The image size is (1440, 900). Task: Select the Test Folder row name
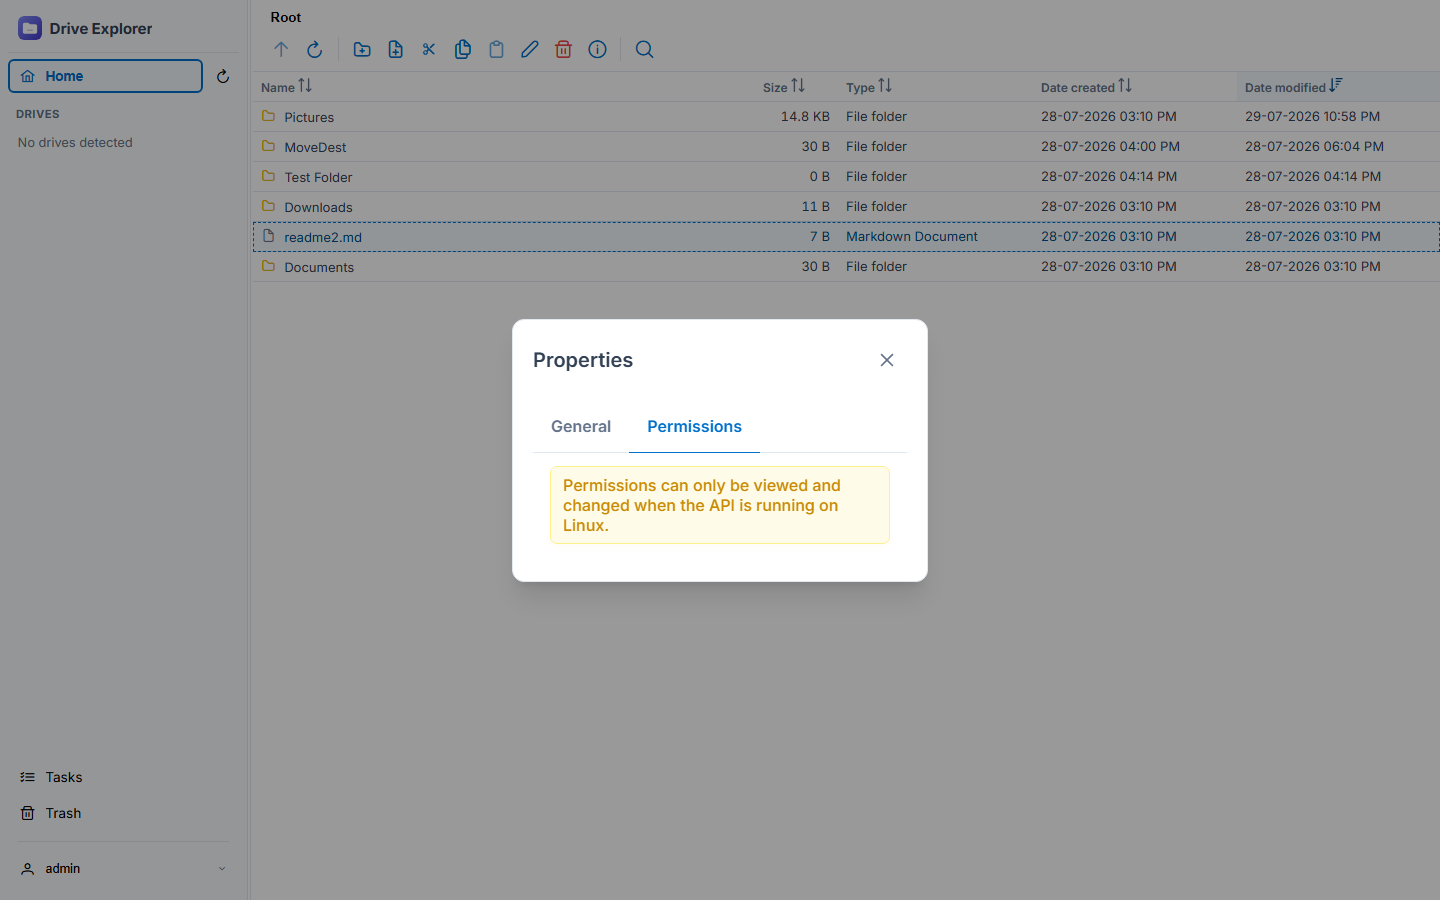(x=318, y=177)
